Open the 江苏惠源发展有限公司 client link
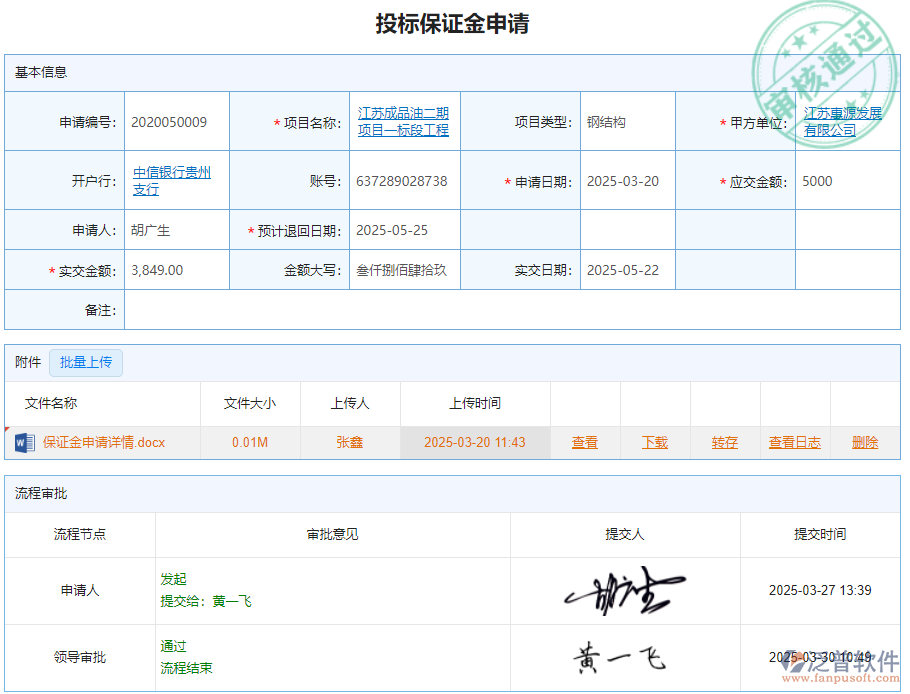The image size is (910, 694). (845, 120)
